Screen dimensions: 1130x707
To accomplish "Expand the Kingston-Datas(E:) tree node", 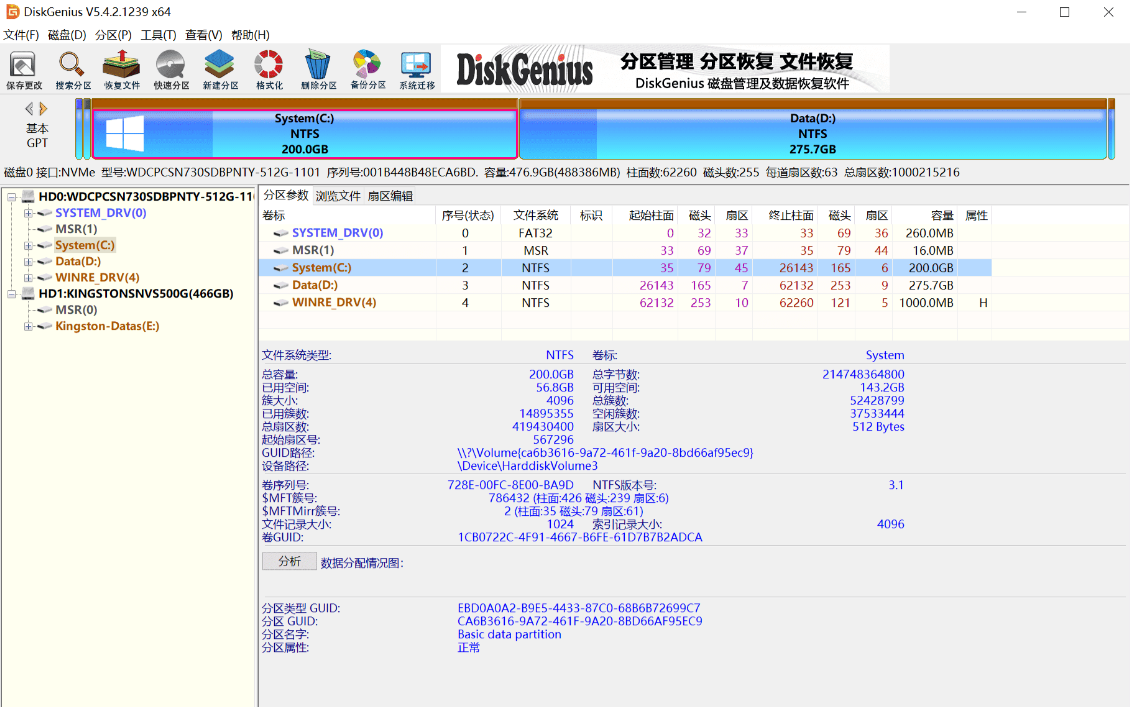I will point(28,326).
